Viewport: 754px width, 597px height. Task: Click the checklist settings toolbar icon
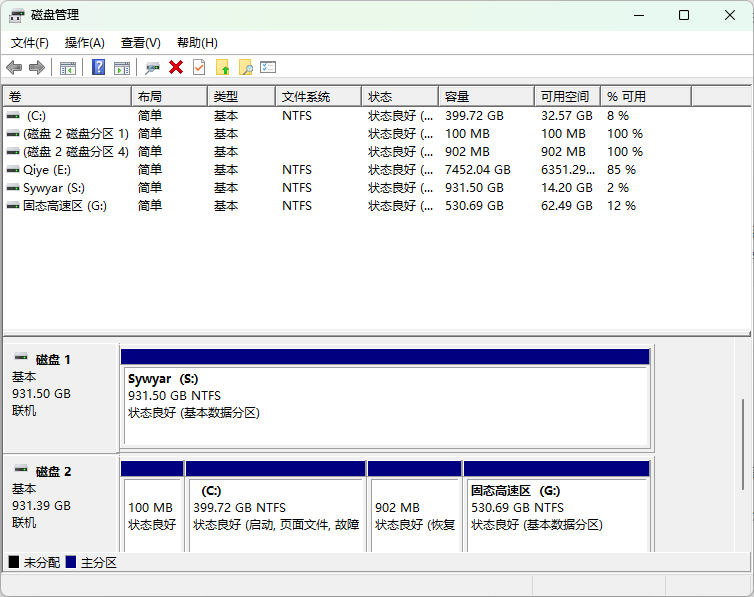[x=268, y=67]
